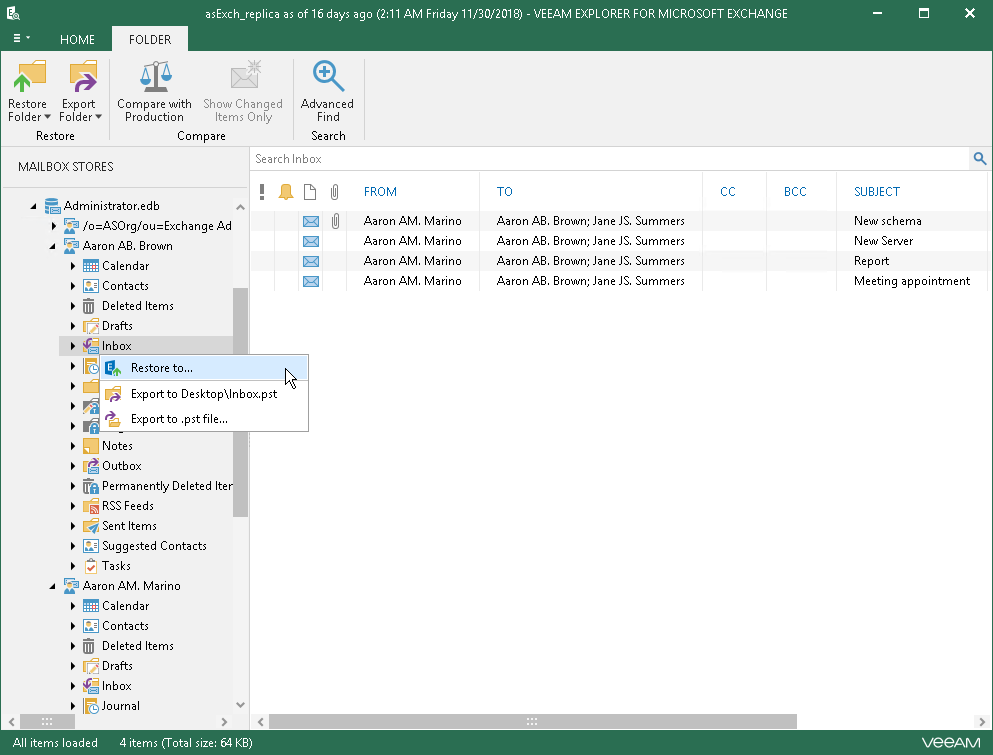Image resolution: width=993 pixels, height=755 pixels.
Task: Select the FOLDER tab
Action: [150, 39]
